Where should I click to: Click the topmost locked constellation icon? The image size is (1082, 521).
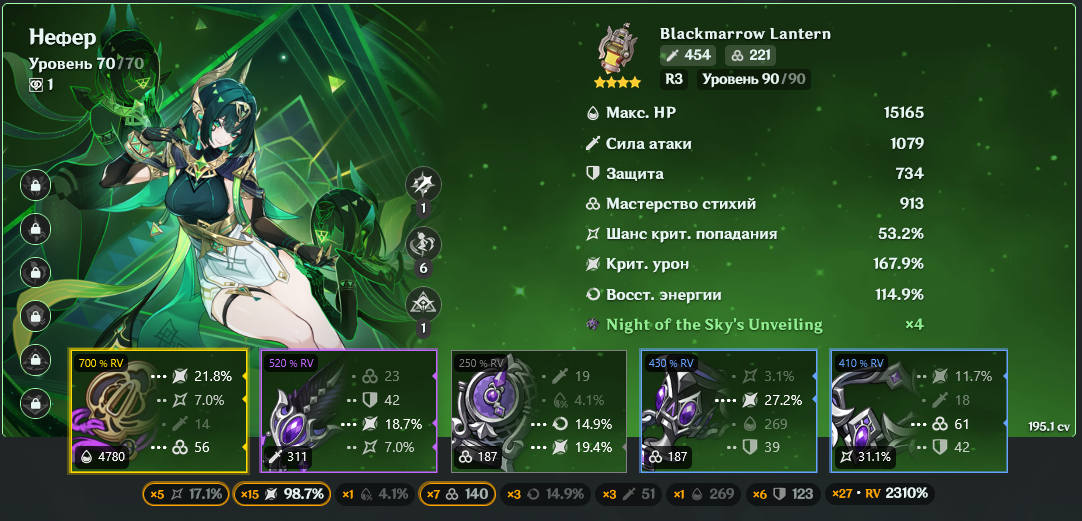[35, 185]
